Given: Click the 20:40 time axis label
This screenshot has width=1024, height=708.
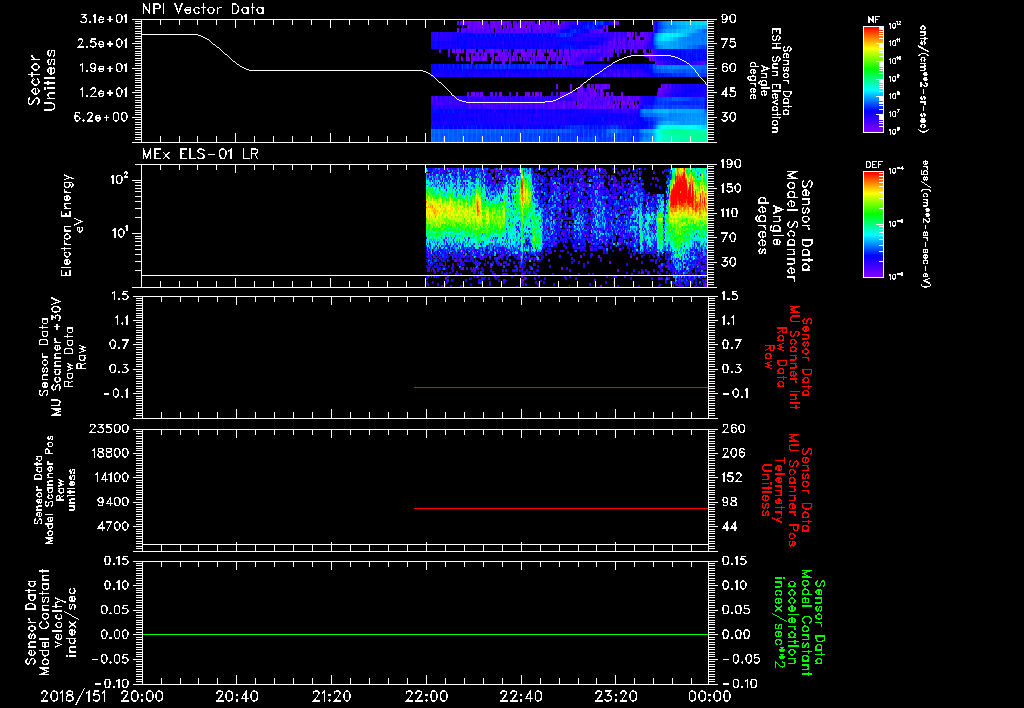Looking at the screenshot, I should pyautogui.click(x=236, y=696).
